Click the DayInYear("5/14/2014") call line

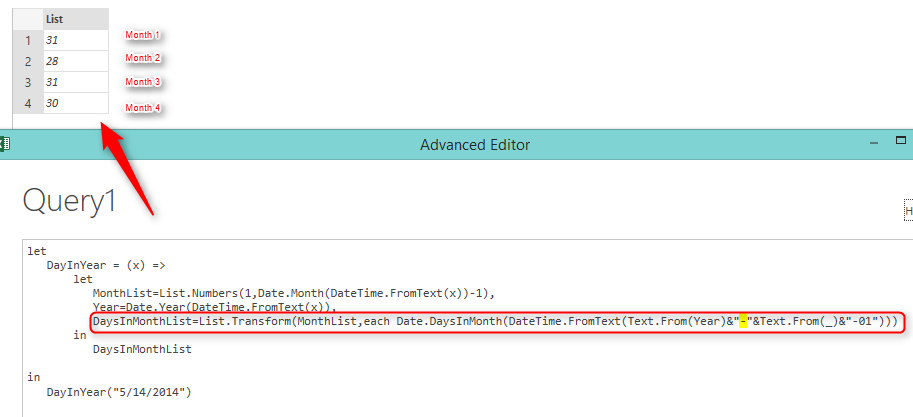(x=119, y=393)
